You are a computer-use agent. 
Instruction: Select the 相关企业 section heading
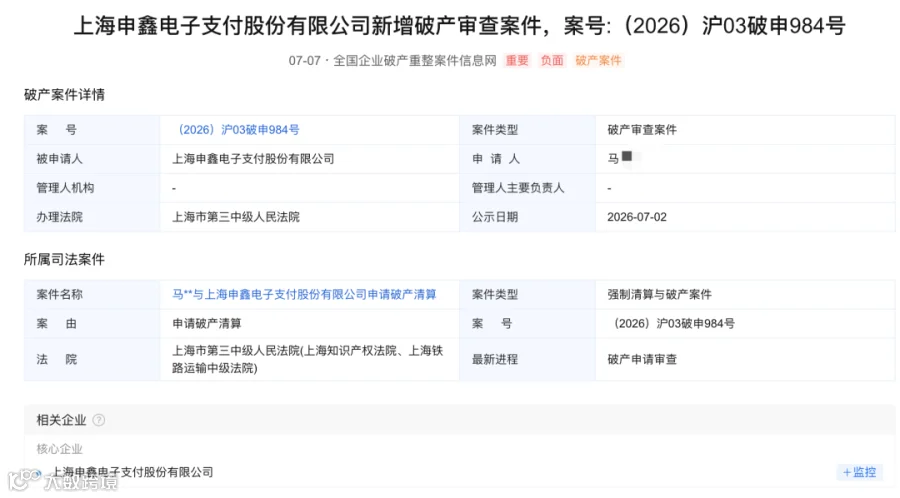coord(61,420)
